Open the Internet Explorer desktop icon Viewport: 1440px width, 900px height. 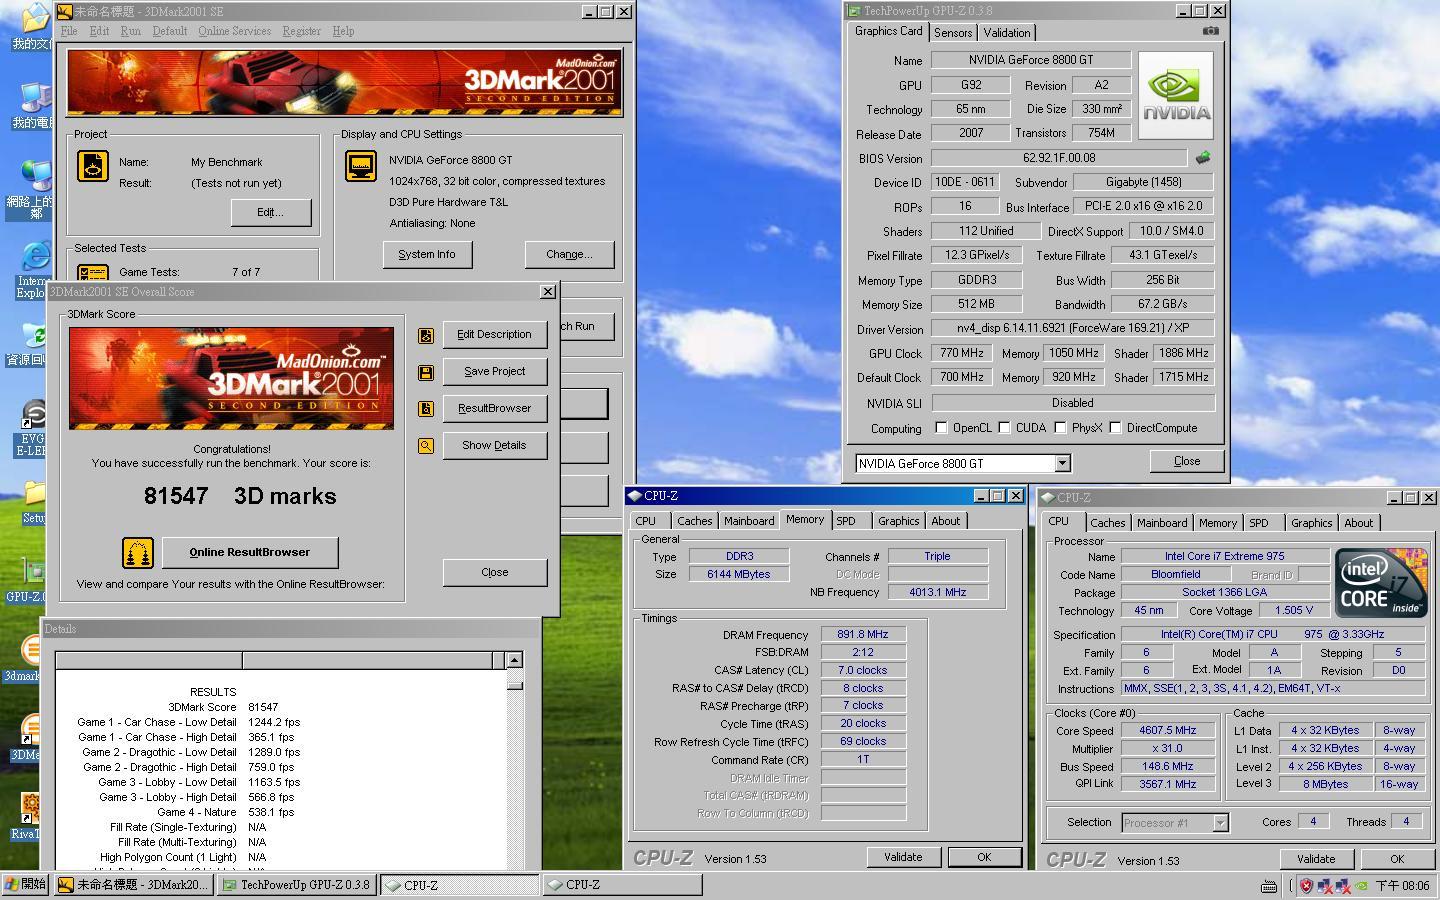[x=32, y=270]
